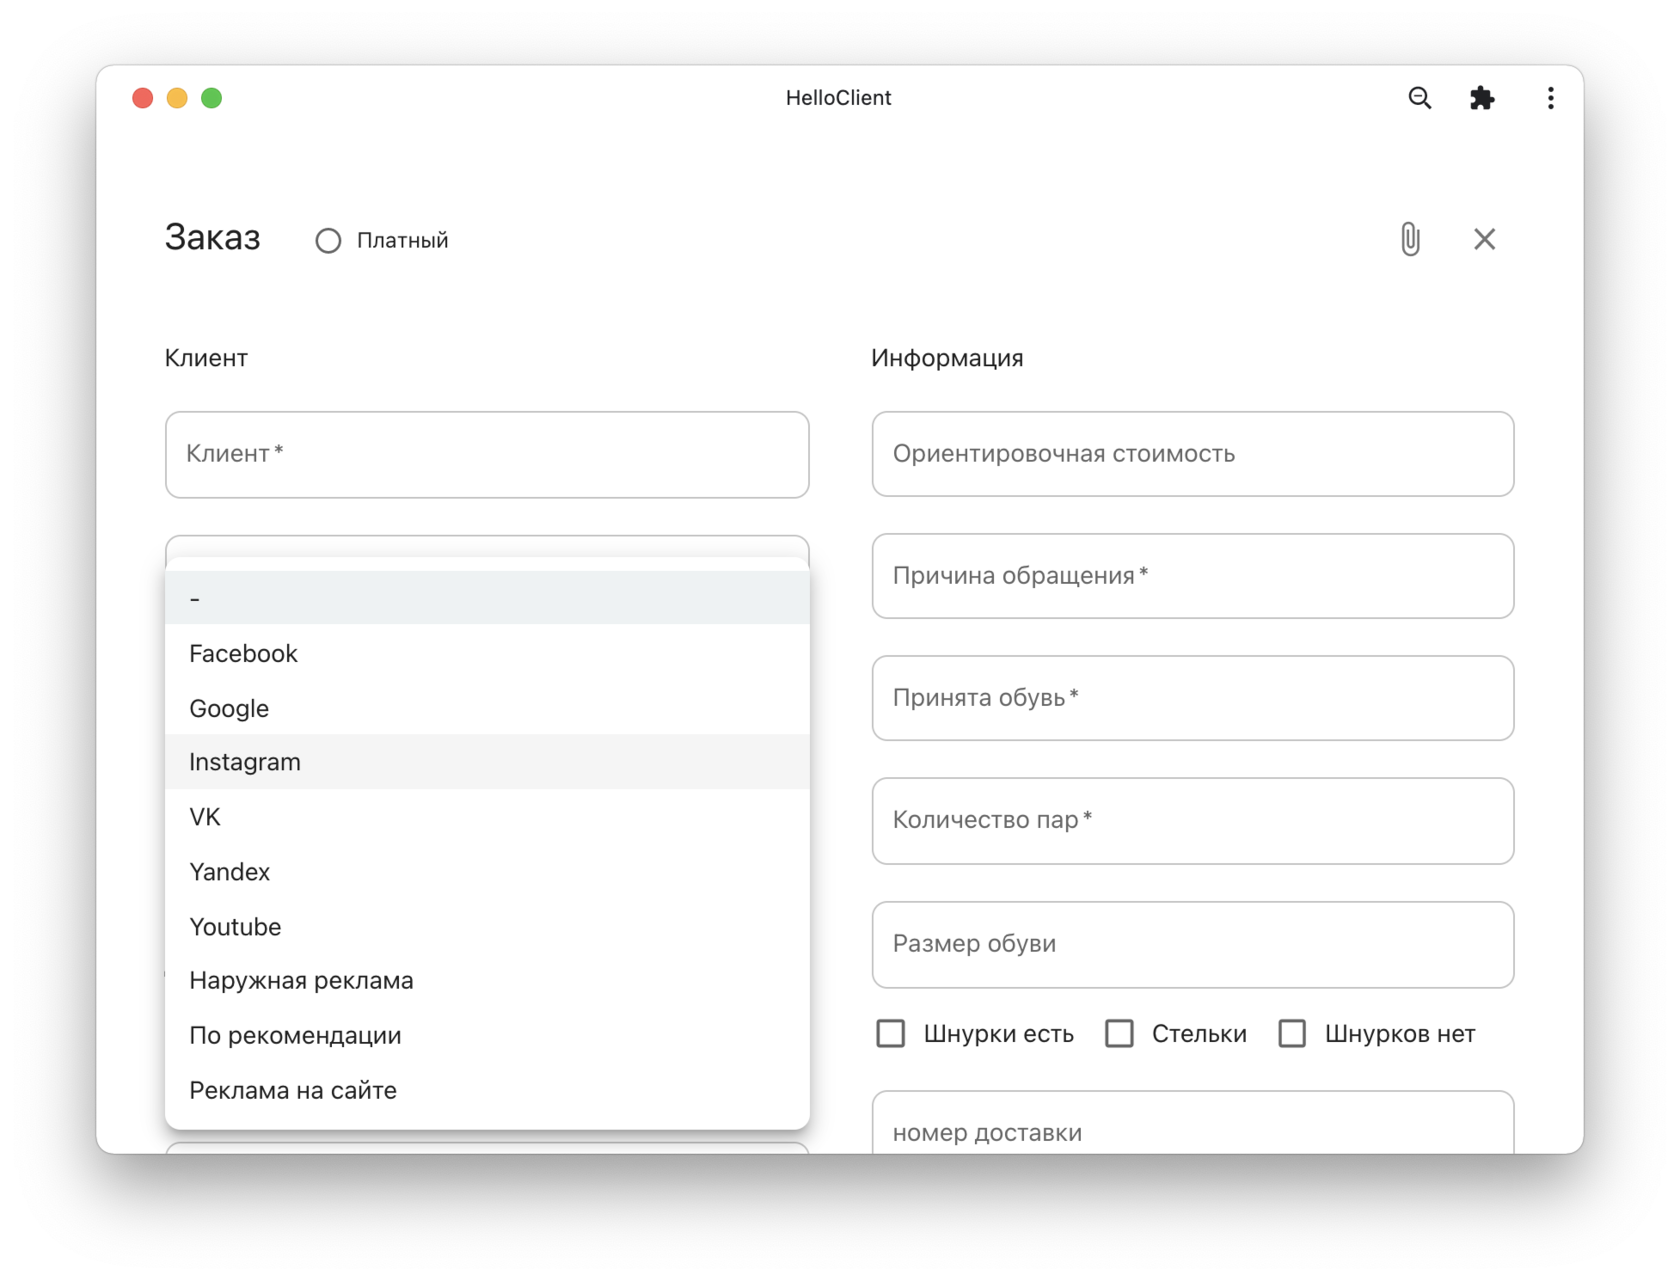Click the yellow minimize window button
Image resolution: width=1680 pixels, height=1281 pixels.
pos(177,98)
